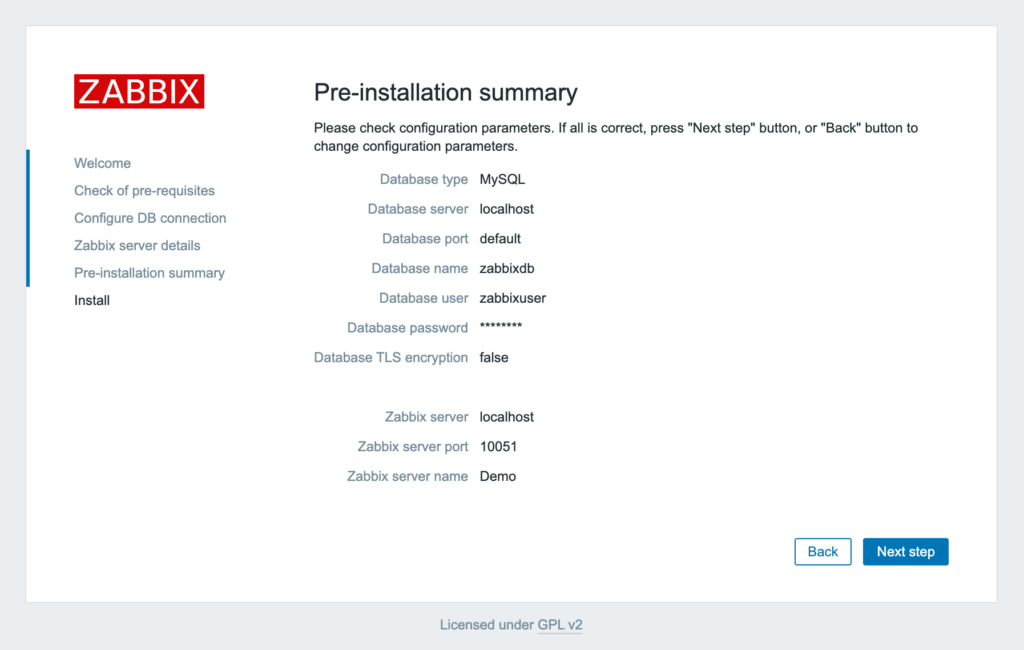Click the Pre-installation summary step
Viewport: 1024px width, 650px height.
tap(148, 272)
